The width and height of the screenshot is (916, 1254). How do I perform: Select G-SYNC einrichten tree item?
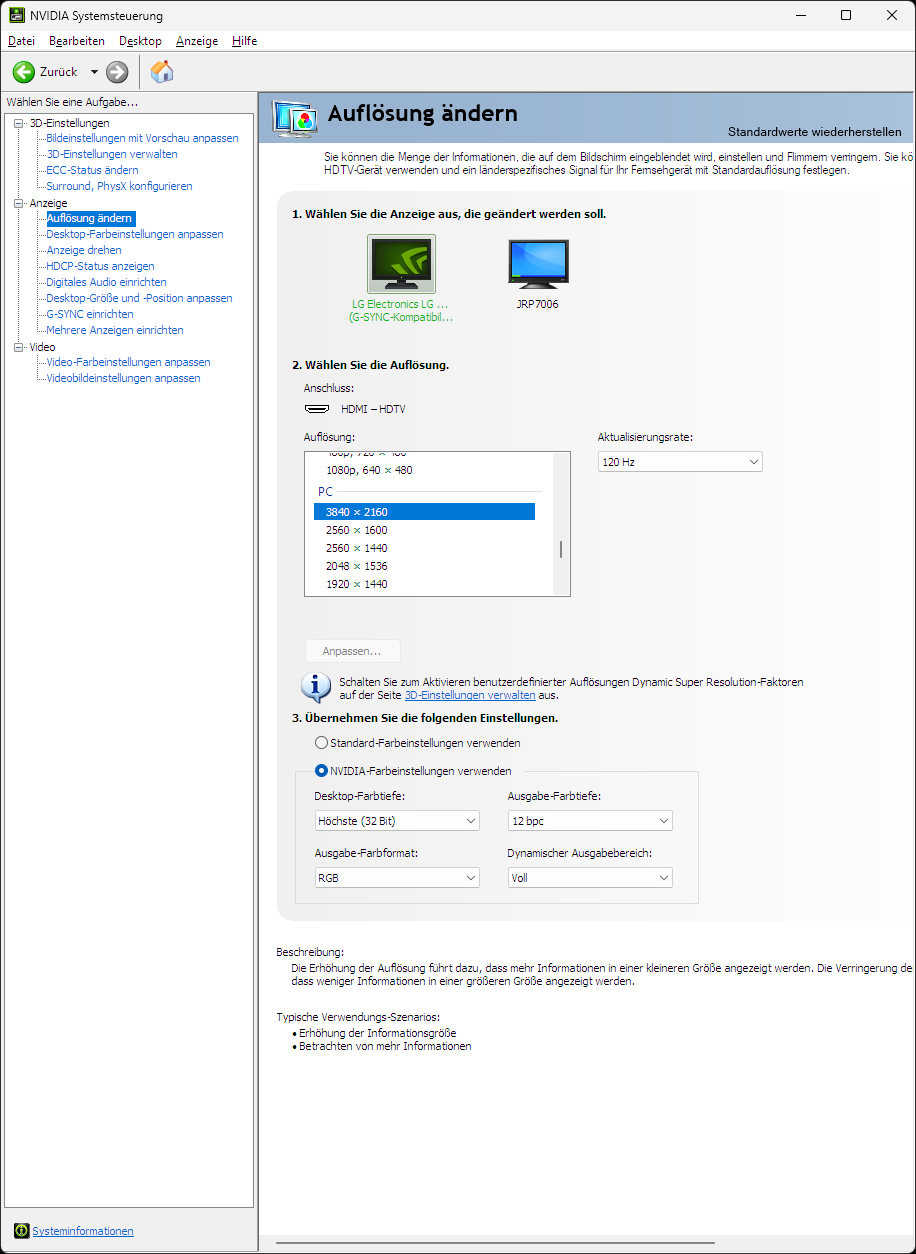90,314
